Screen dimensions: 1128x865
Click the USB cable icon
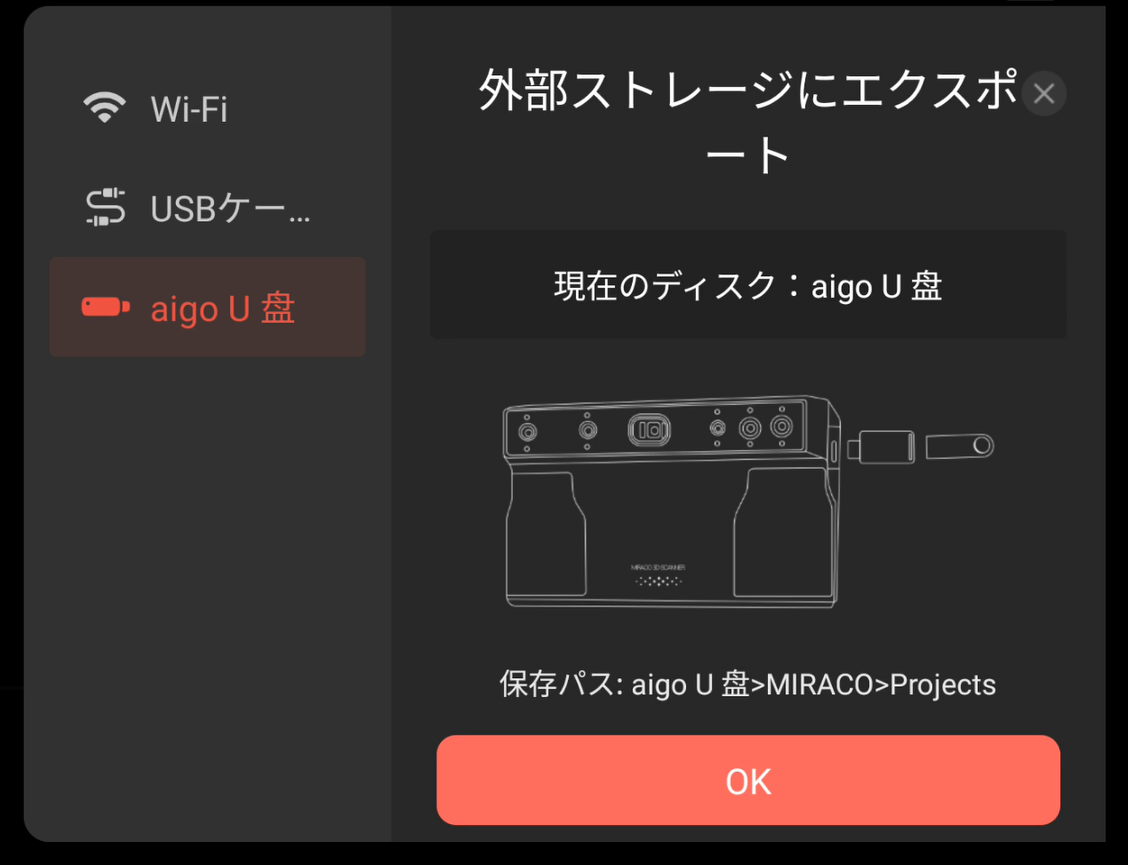105,207
